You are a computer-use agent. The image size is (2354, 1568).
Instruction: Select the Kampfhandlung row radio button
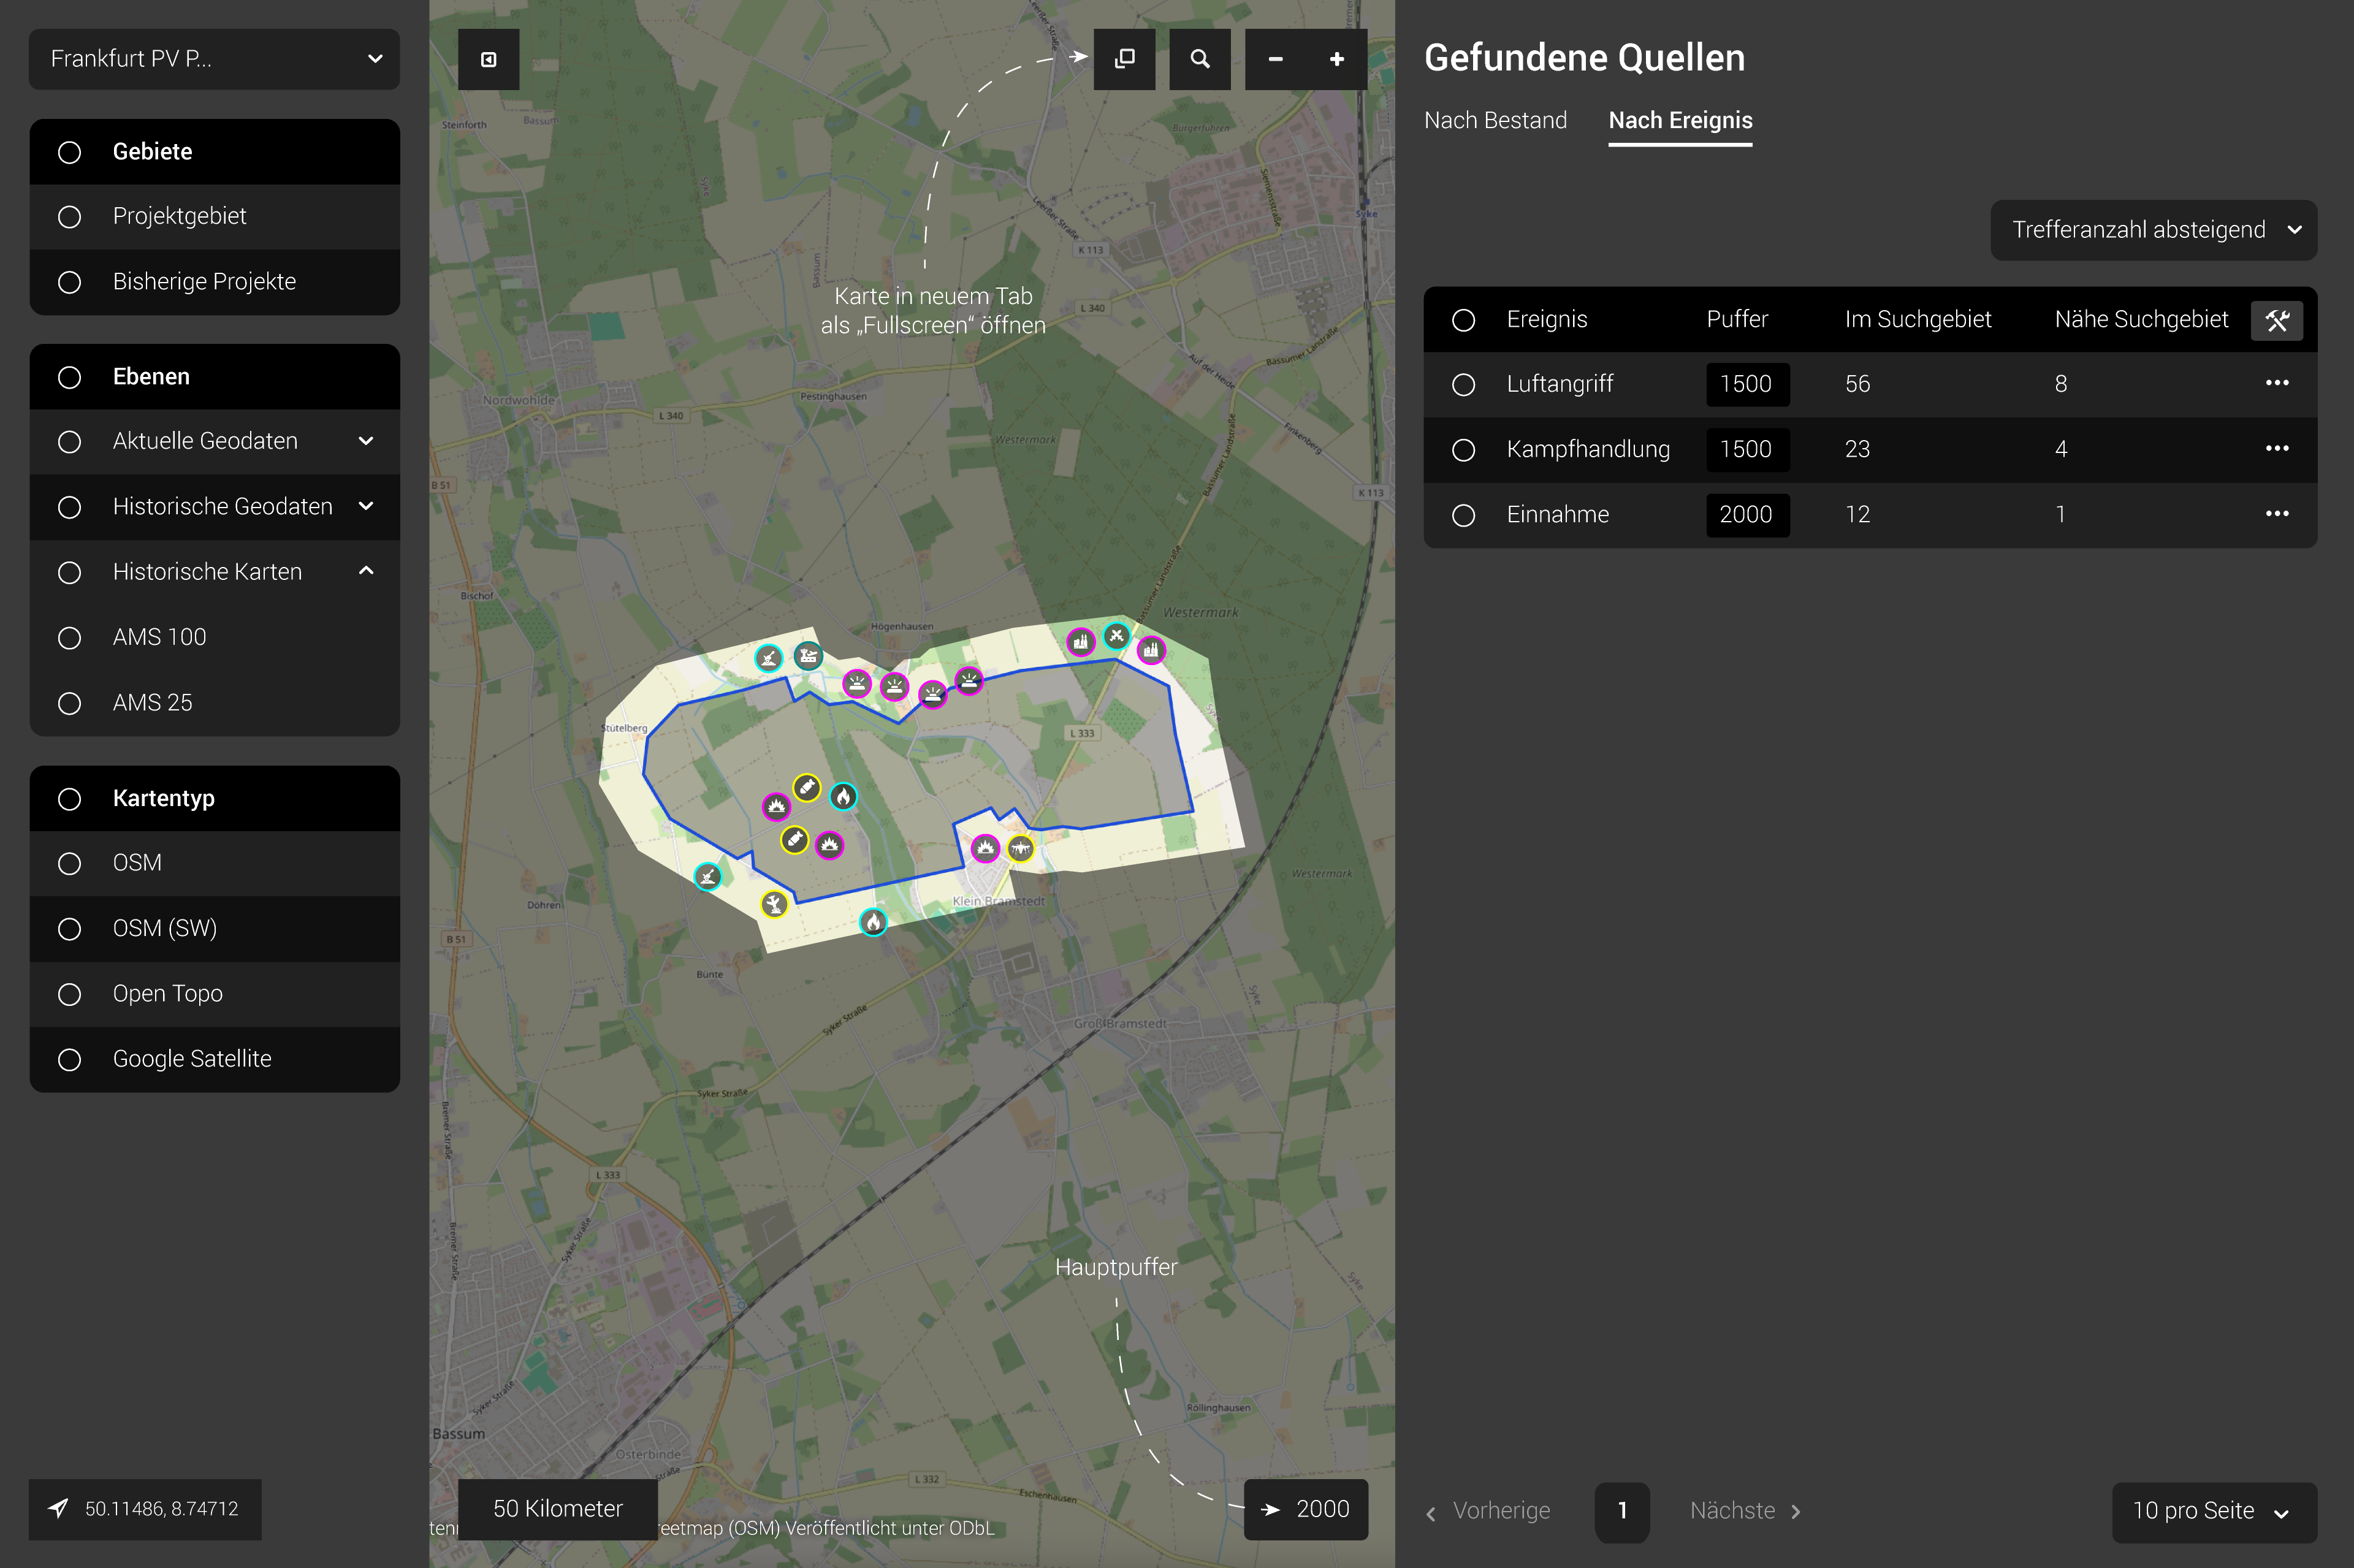pyautogui.click(x=1463, y=450)
